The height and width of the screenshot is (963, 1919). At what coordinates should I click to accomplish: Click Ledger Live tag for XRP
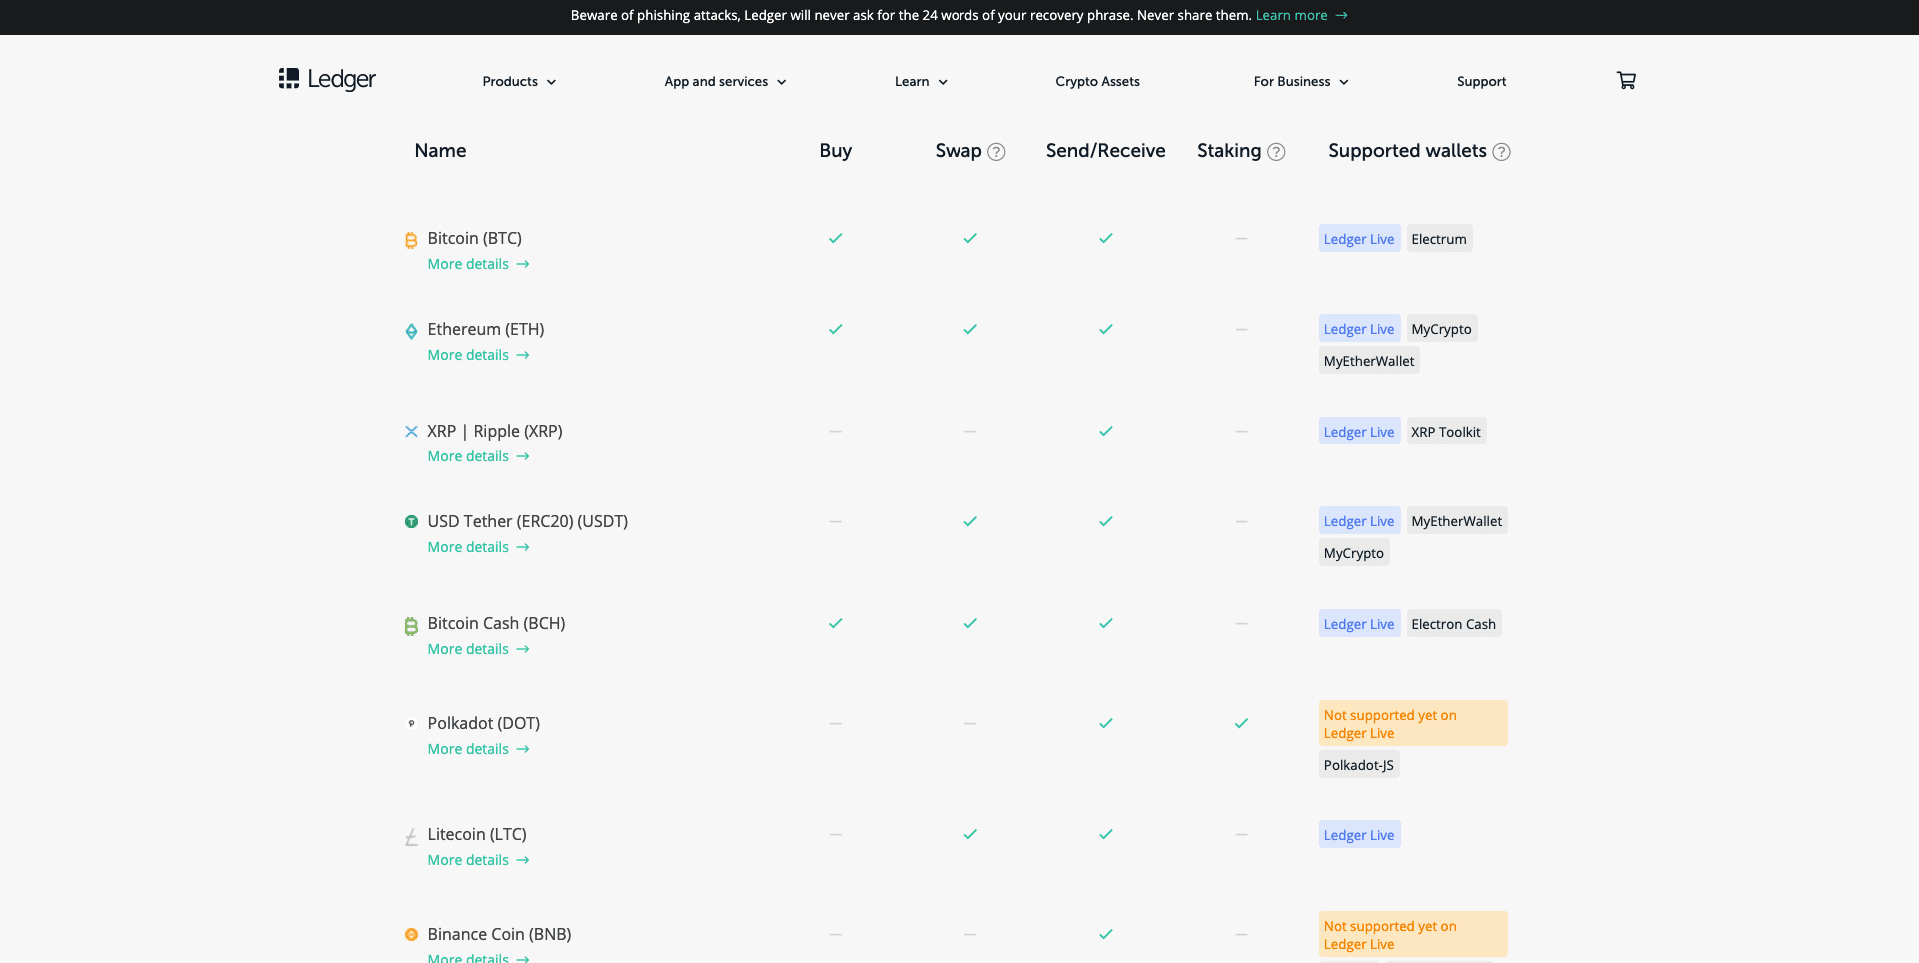pos(1359,432)
